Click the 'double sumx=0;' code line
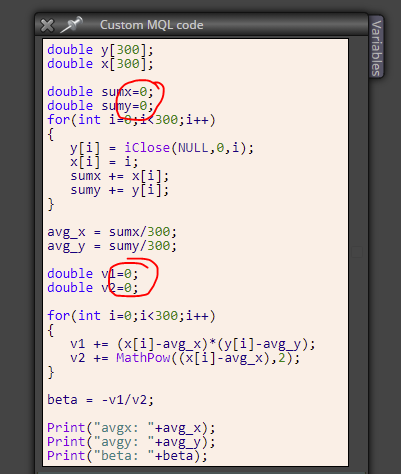Viewport: 401px width, 474px height. coord(100,92)
